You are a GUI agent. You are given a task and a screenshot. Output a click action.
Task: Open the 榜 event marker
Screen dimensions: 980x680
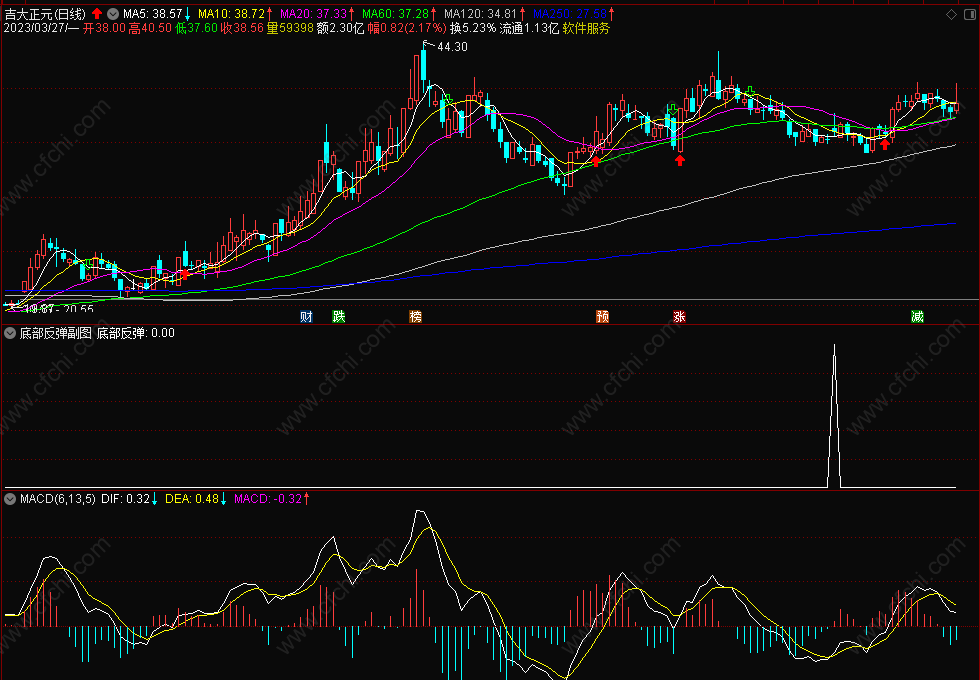[415, 316]
